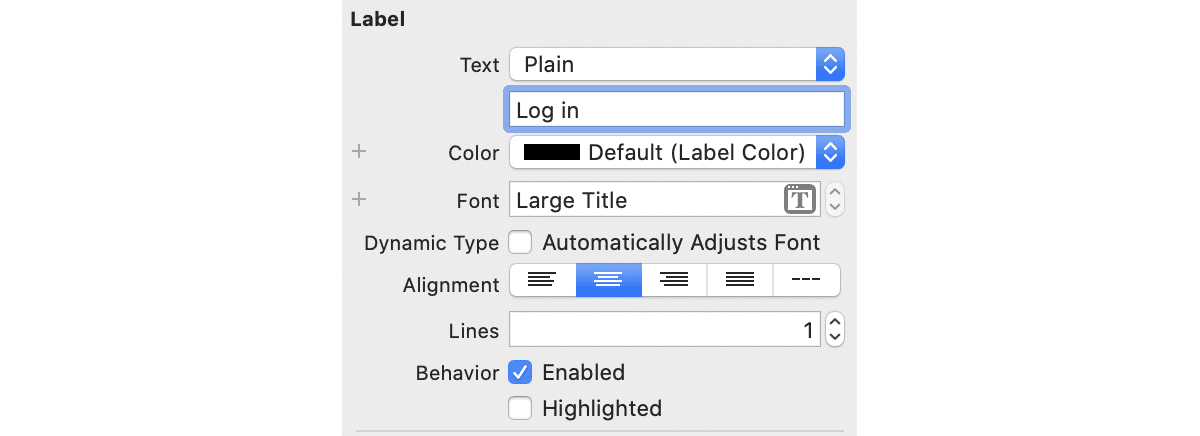This screenshot has height=436, width=1200.
Task: Click the black color swatch
Action: [551, 153]
